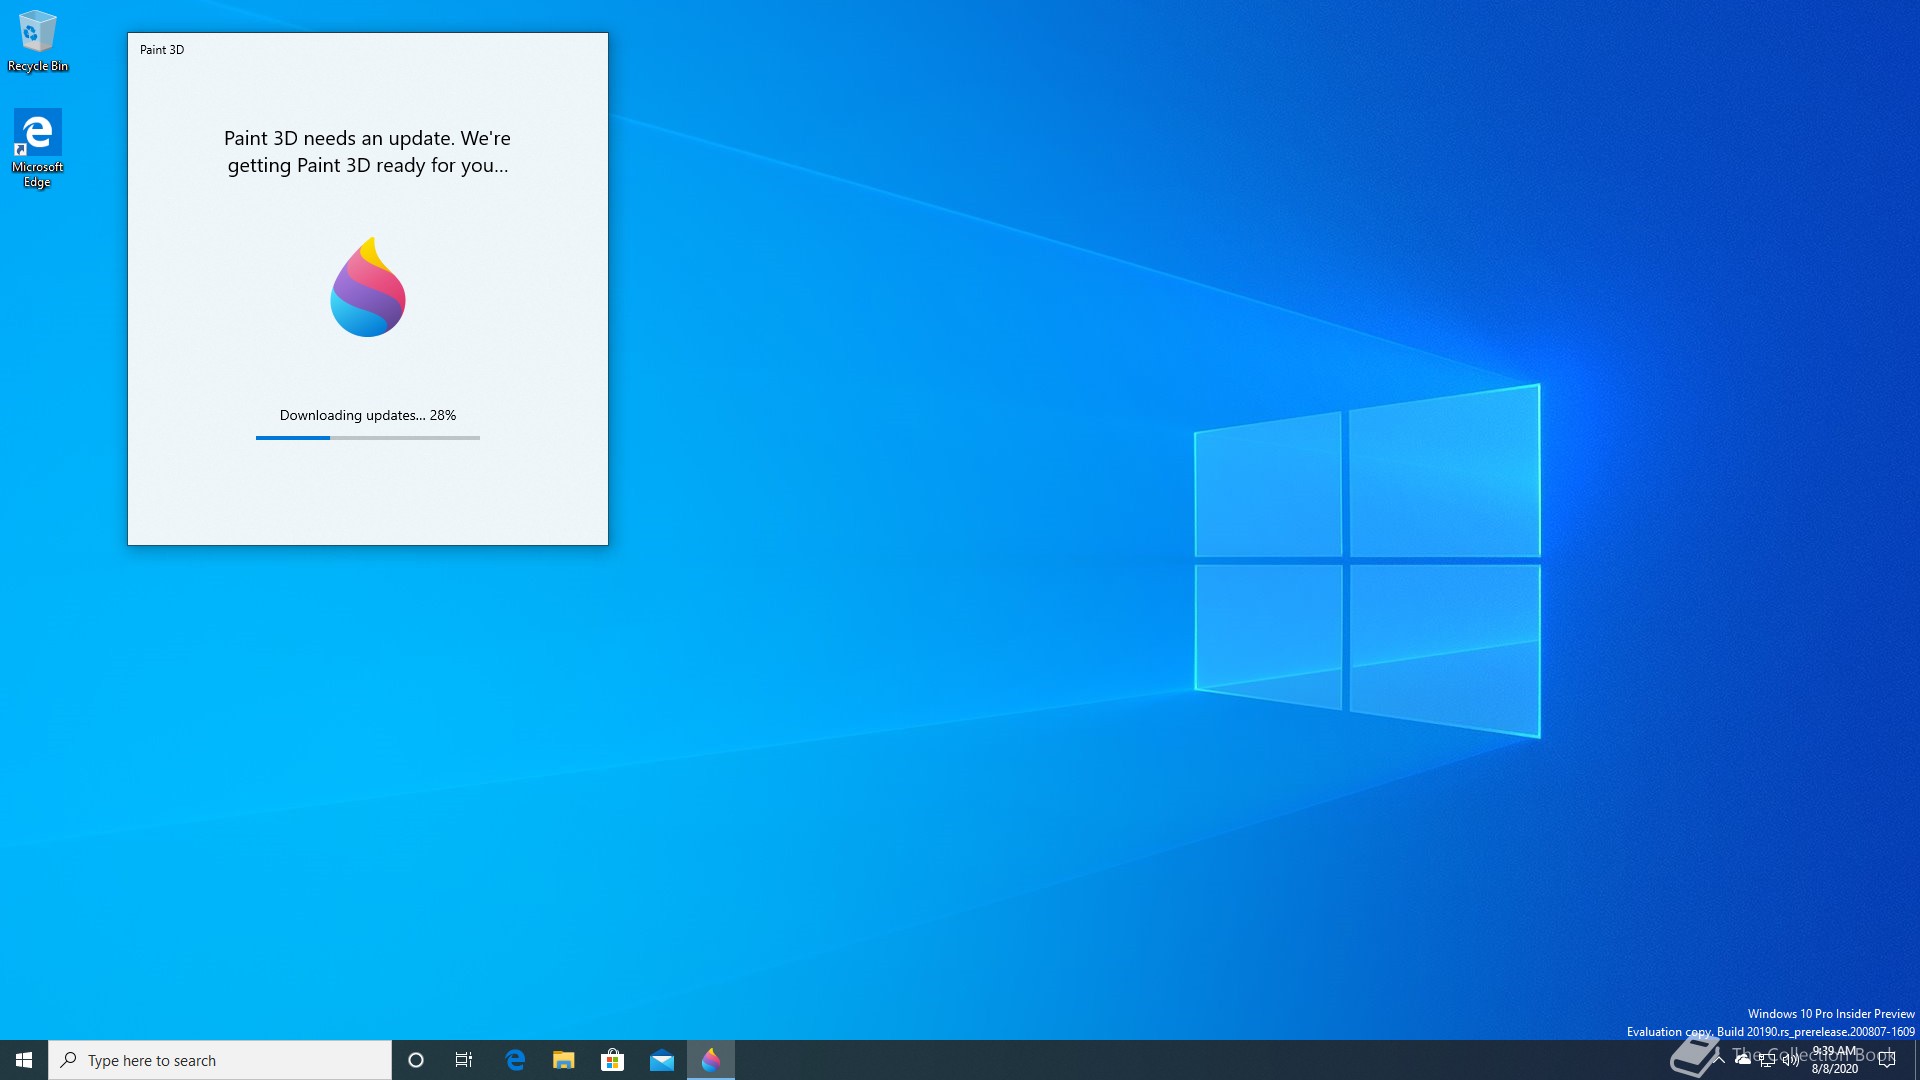
Task: Click the Show desktop strip
Action: (1916, 1060)
